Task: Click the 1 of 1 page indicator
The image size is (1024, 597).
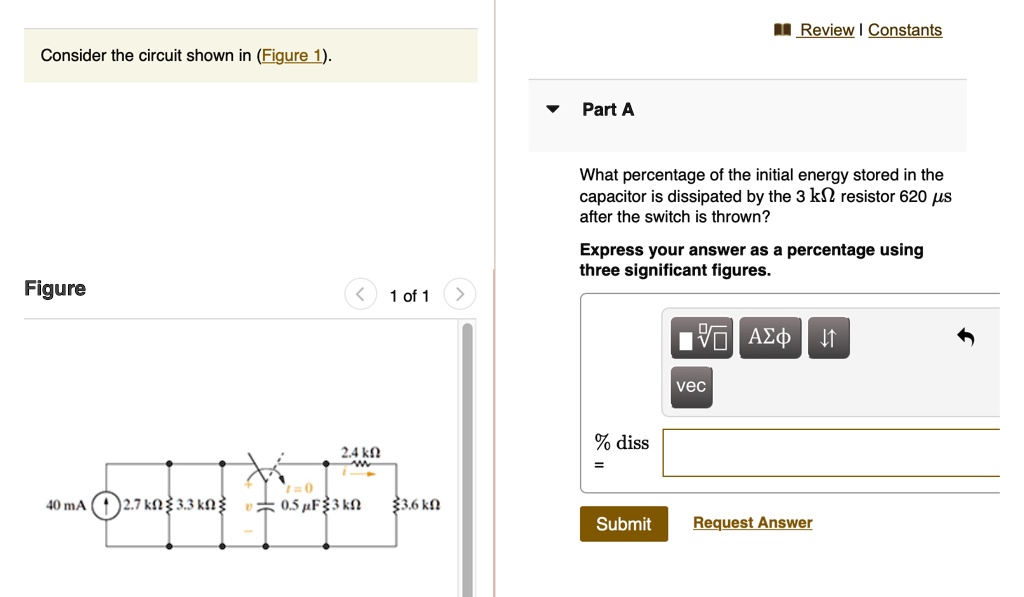Action: coord(409,295)
